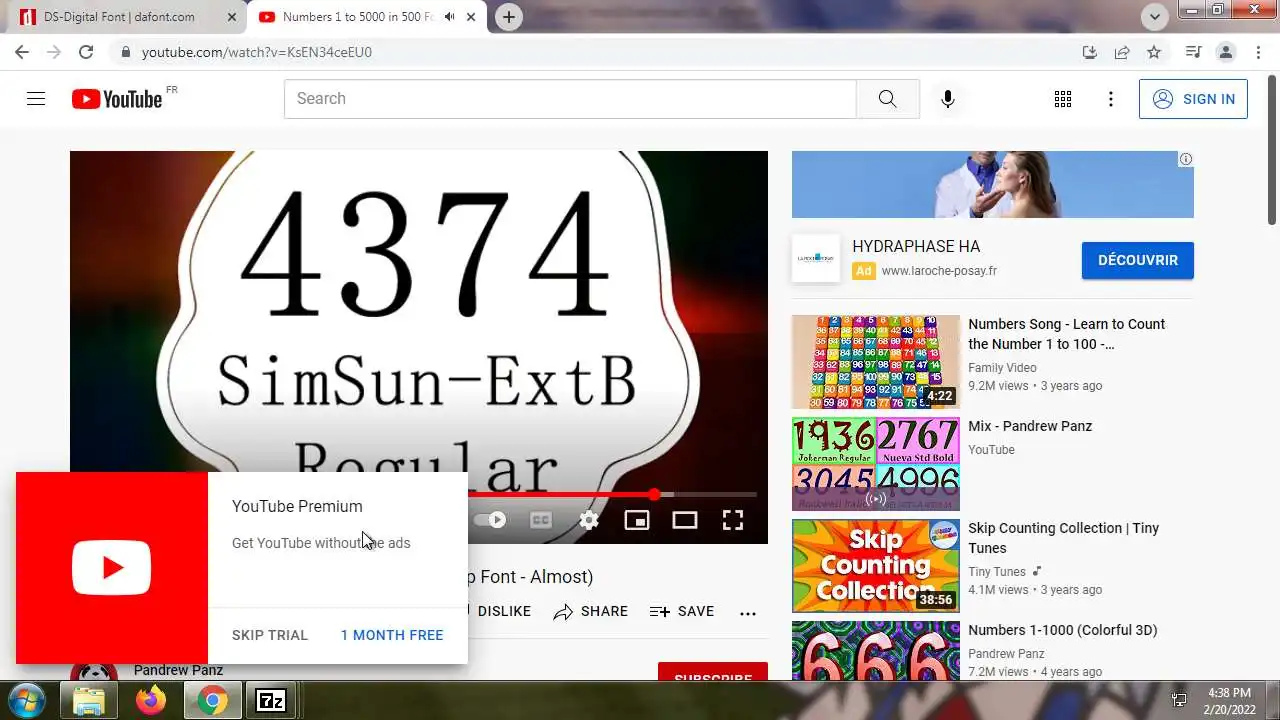1280x720 pixels.
Task: Enter full screen video mode
Action: (733, 520)
